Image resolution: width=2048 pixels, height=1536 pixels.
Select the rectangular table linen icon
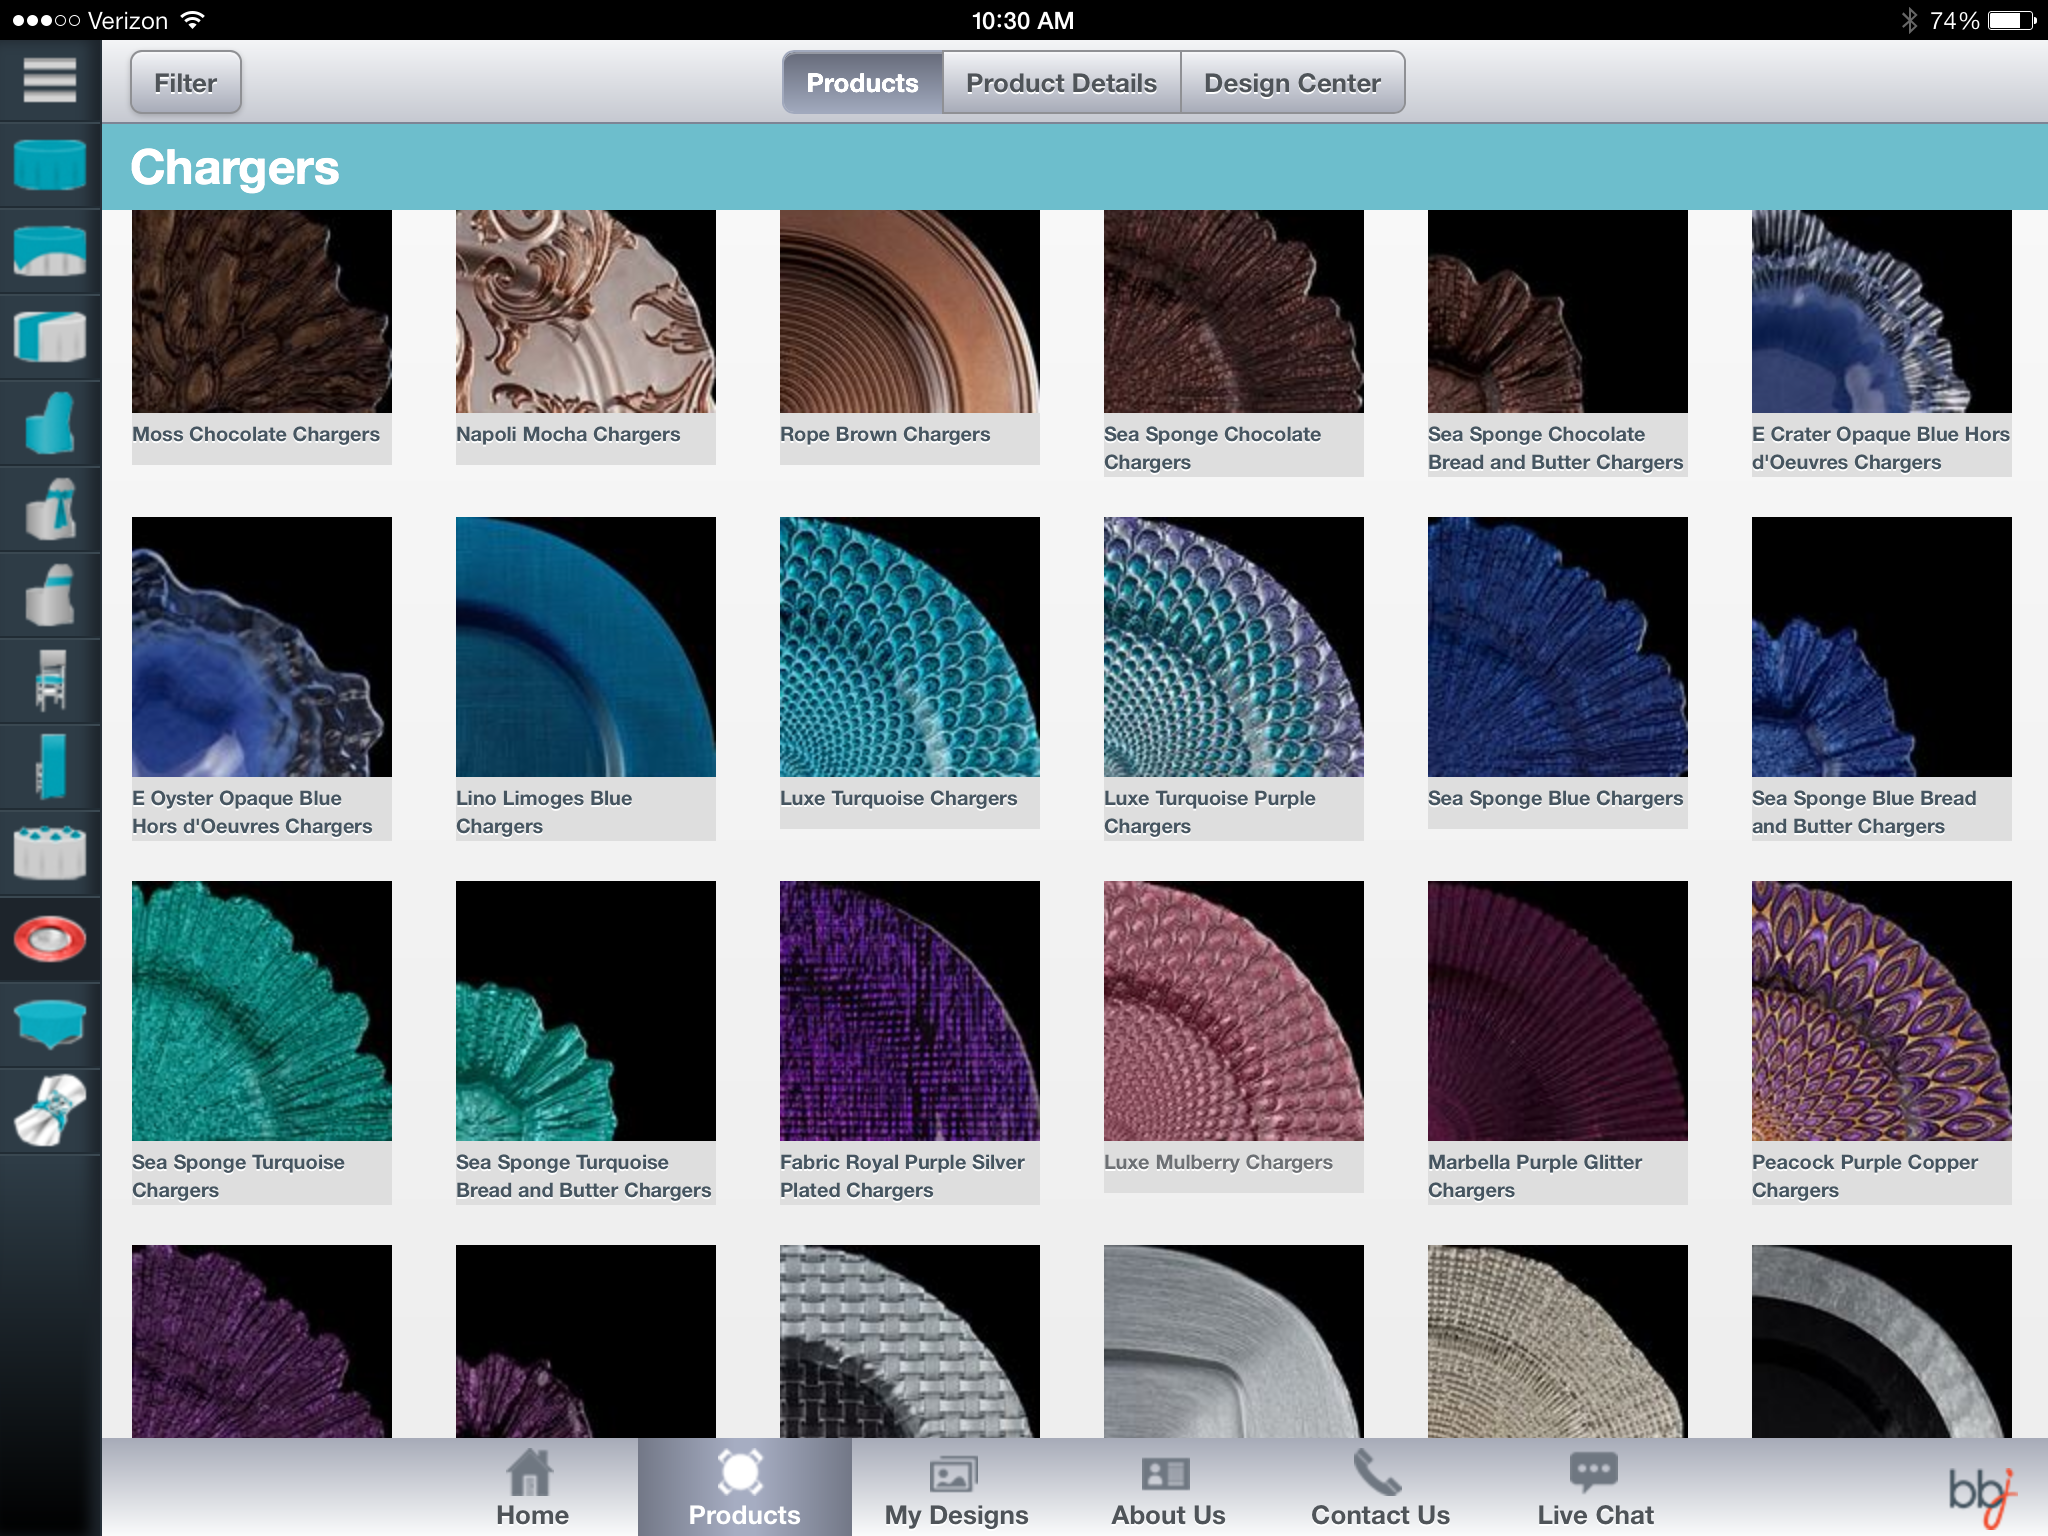point(50,337)
